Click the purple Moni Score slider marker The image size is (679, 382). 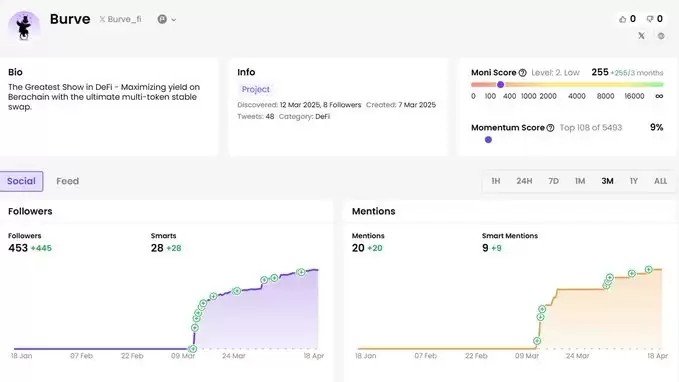[501, 84]
